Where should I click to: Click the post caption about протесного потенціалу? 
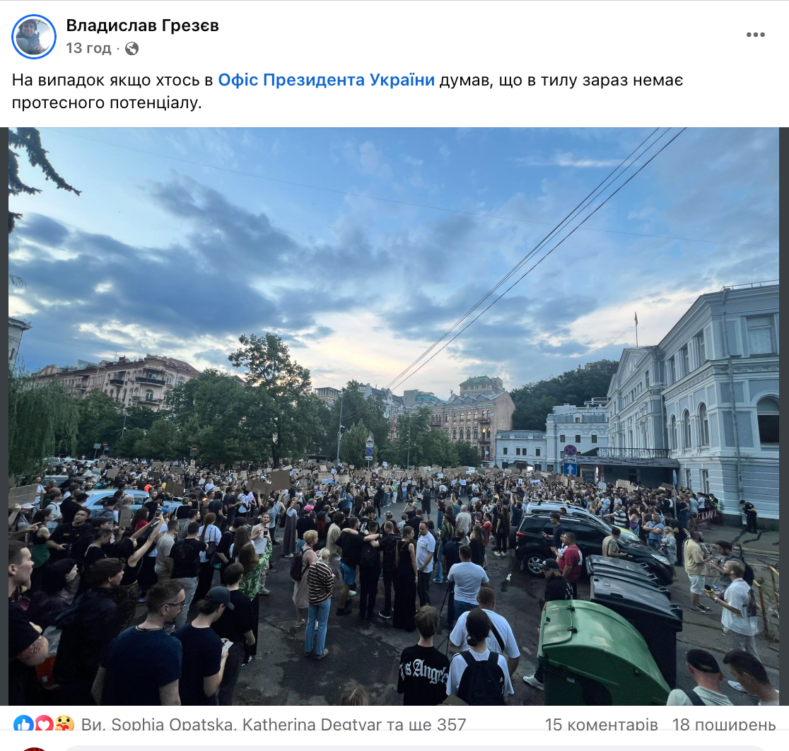pos(347,91)
